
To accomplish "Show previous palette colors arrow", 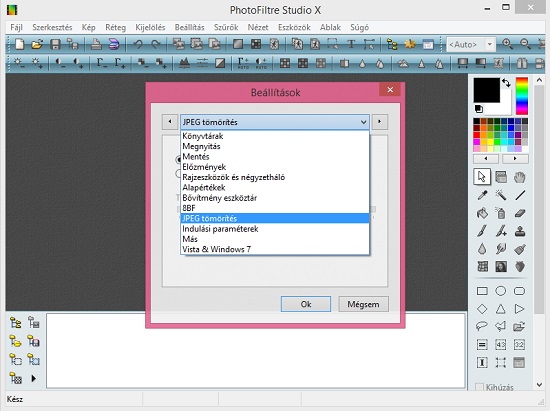I will tap(486, 159).
